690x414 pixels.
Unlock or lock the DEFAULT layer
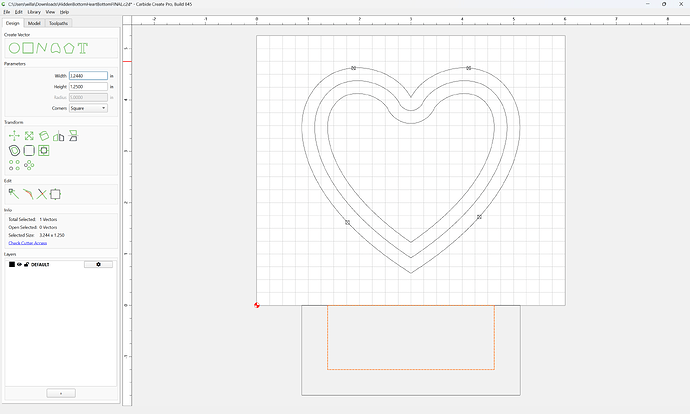point(26,264)
